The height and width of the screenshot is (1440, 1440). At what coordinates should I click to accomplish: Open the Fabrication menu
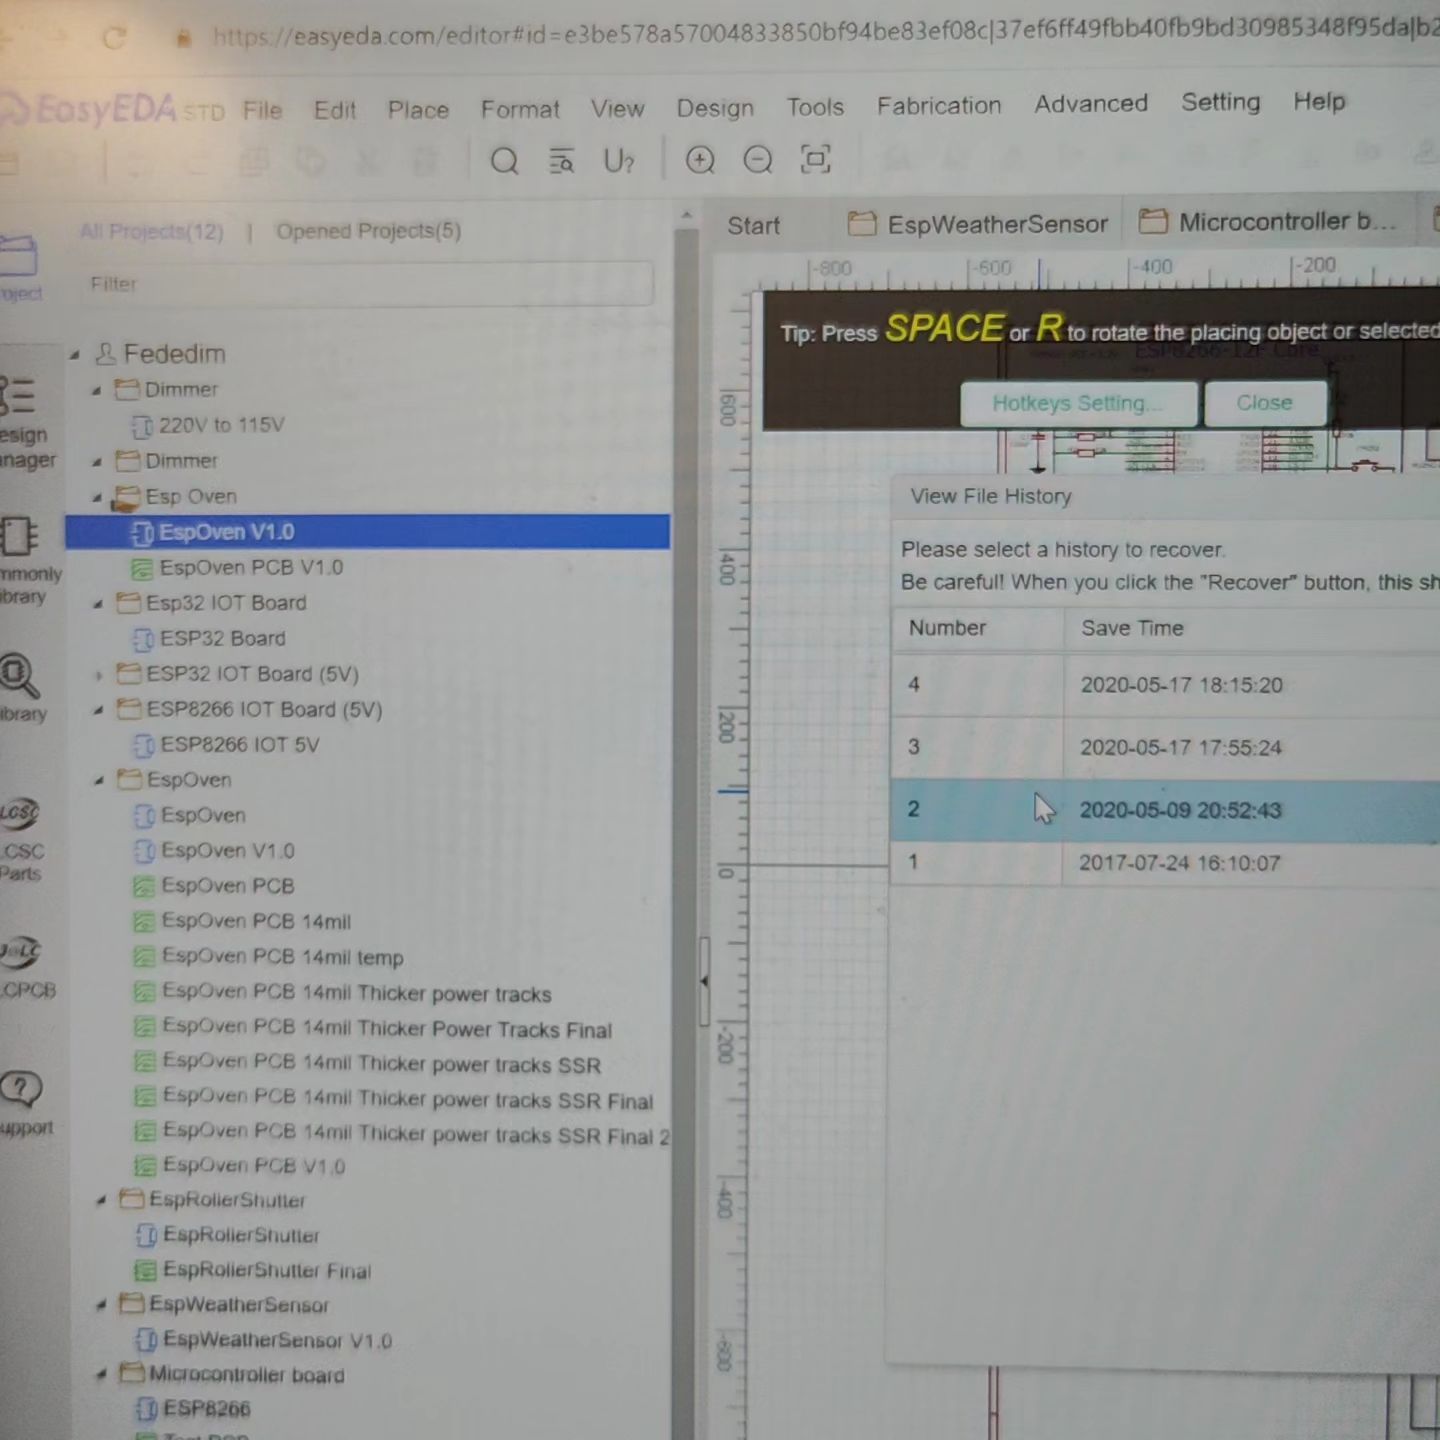(939, 106)
